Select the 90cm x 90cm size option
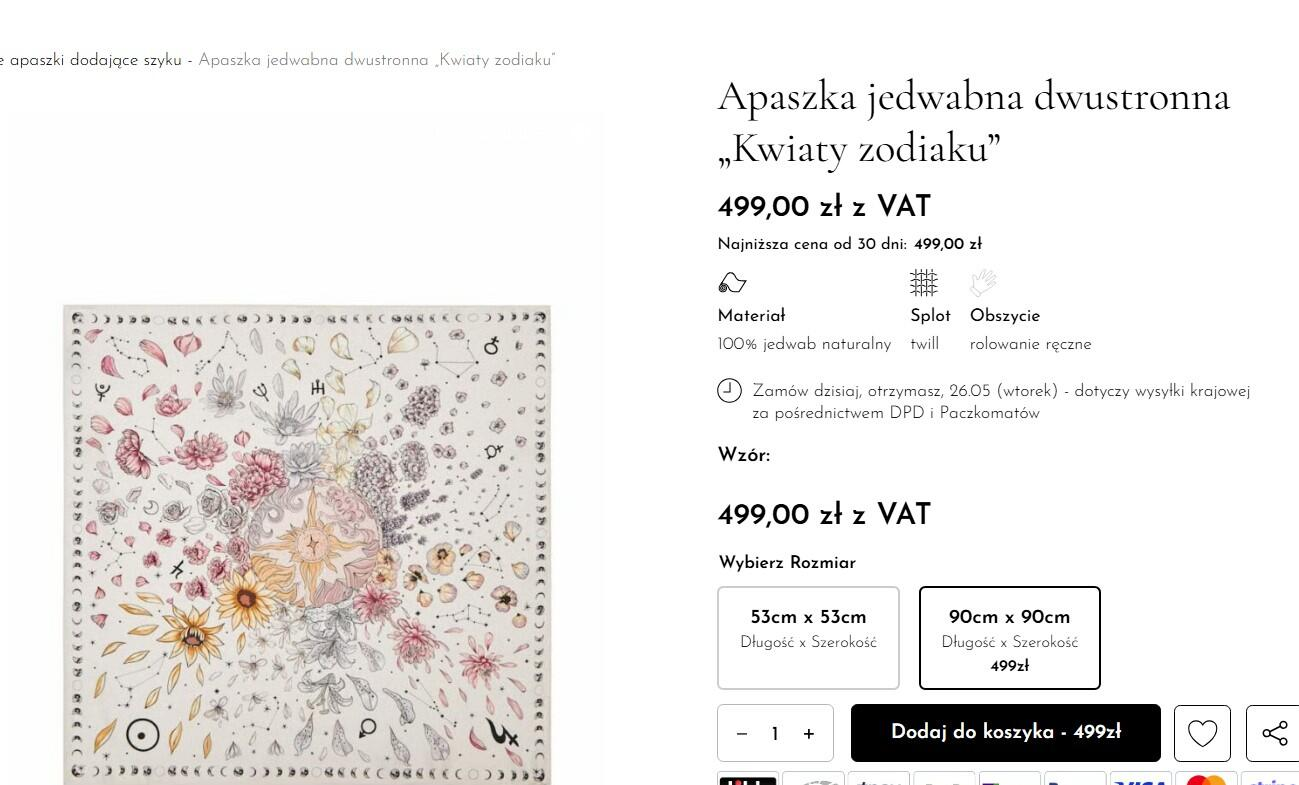Image resolution: width=1299 pixels, height=785 pixels. [1010, 638]
